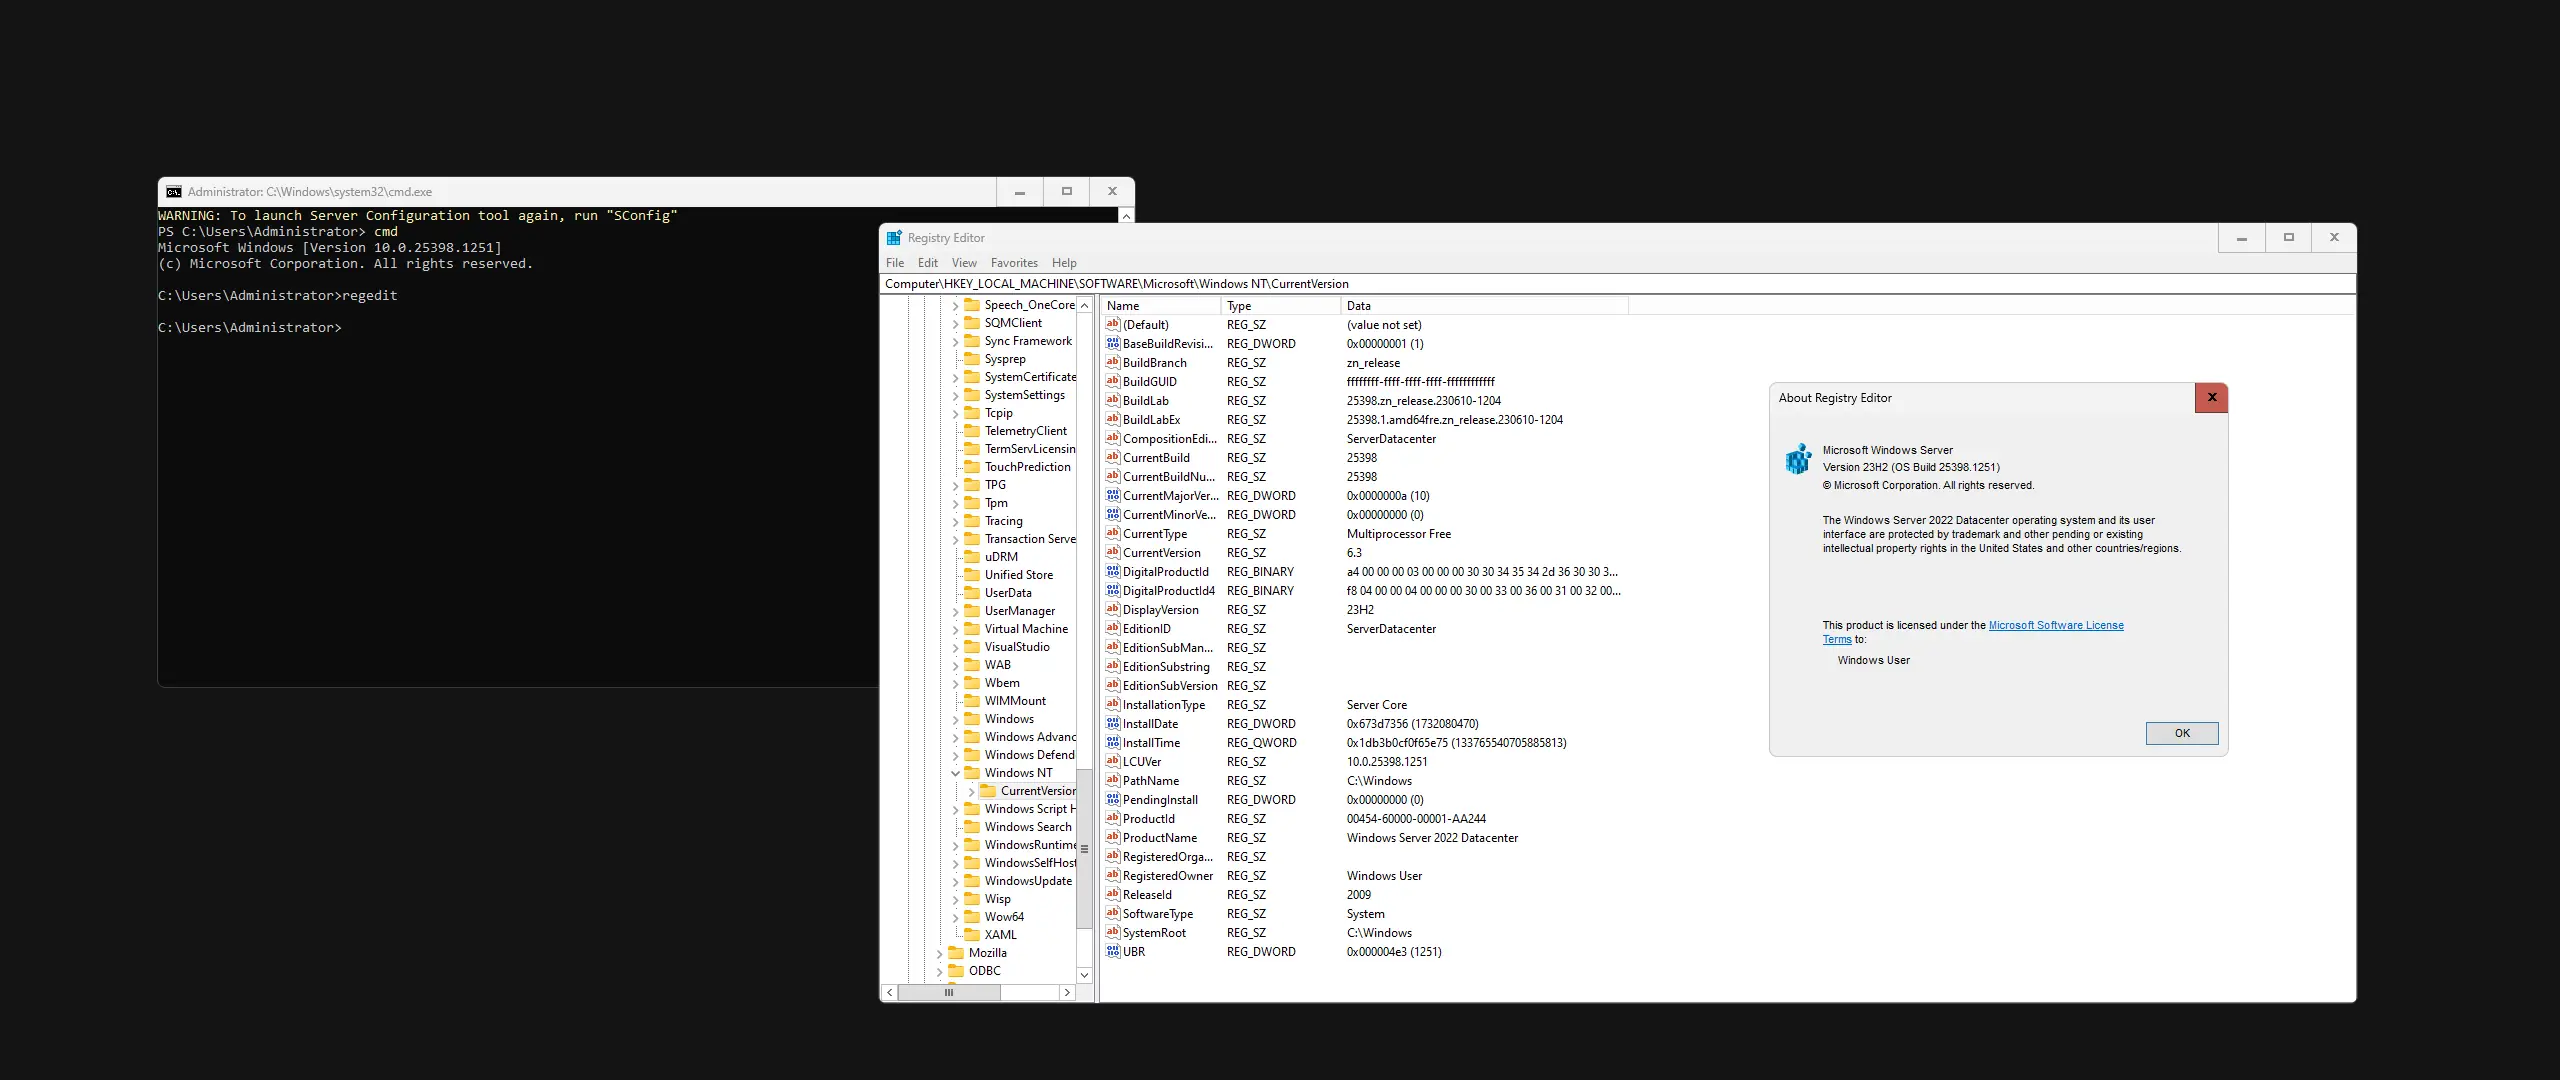Open the Microsoft Software License Terms link
Viewport: 2560px width, 1080px height.
click(x=2055, y=626)
